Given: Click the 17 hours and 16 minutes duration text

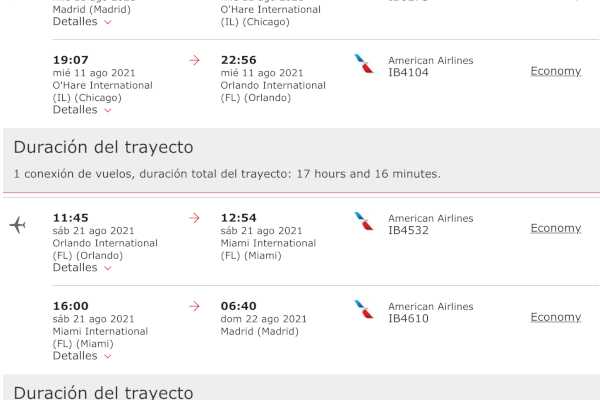Looking at the screenshot, I should click(368, 174).
